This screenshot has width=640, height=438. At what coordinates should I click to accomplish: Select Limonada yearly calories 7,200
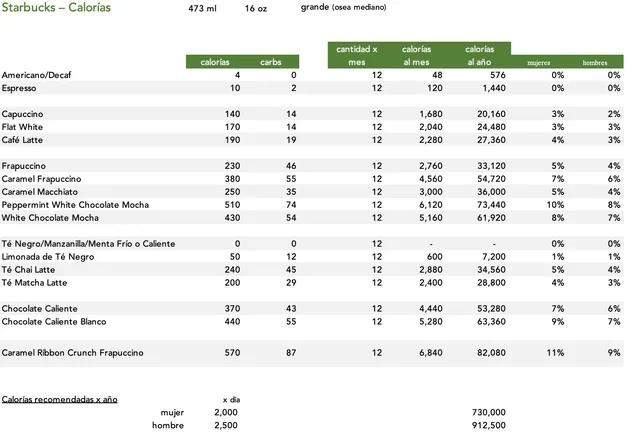pyautogui.click(x=494, y=257)
